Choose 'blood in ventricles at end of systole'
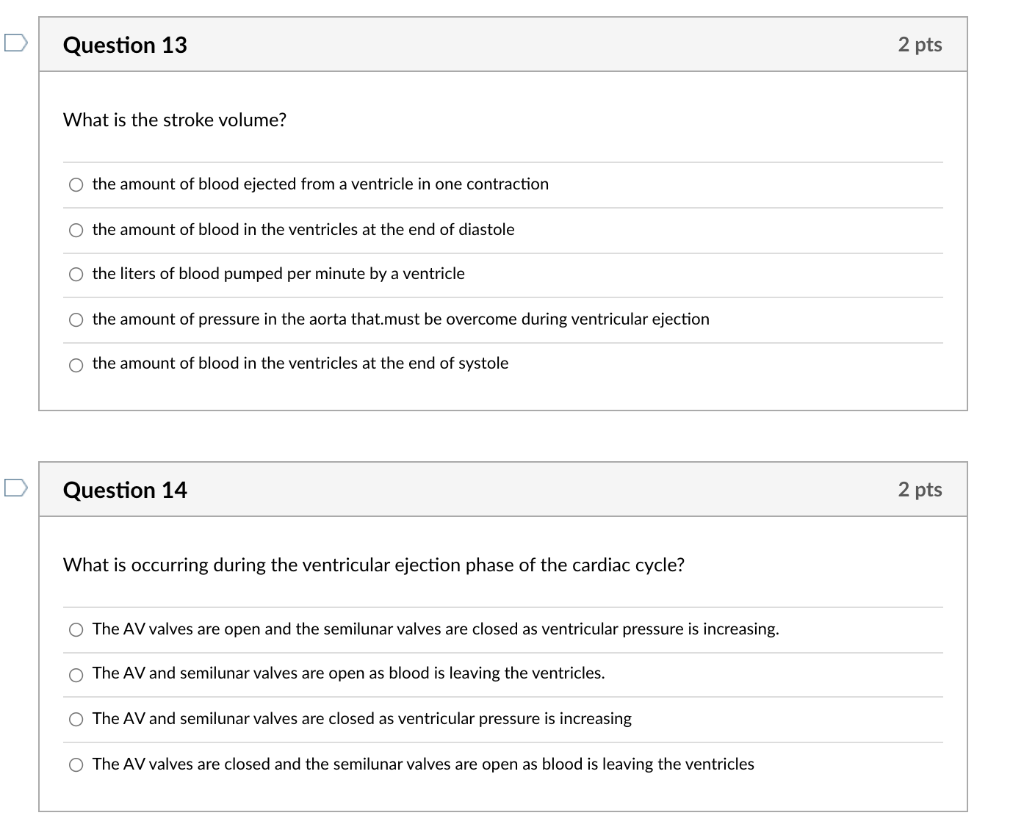 click(x=76, y=364)
